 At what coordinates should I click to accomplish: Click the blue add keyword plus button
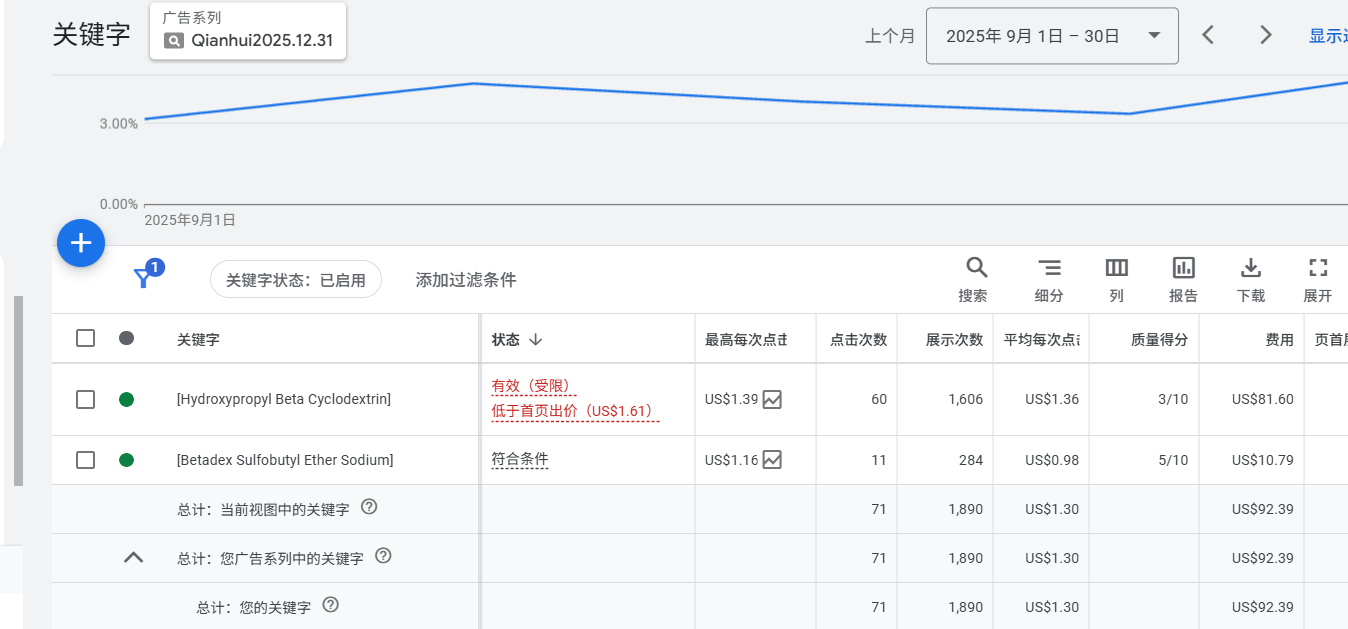[x=81, y=243]
